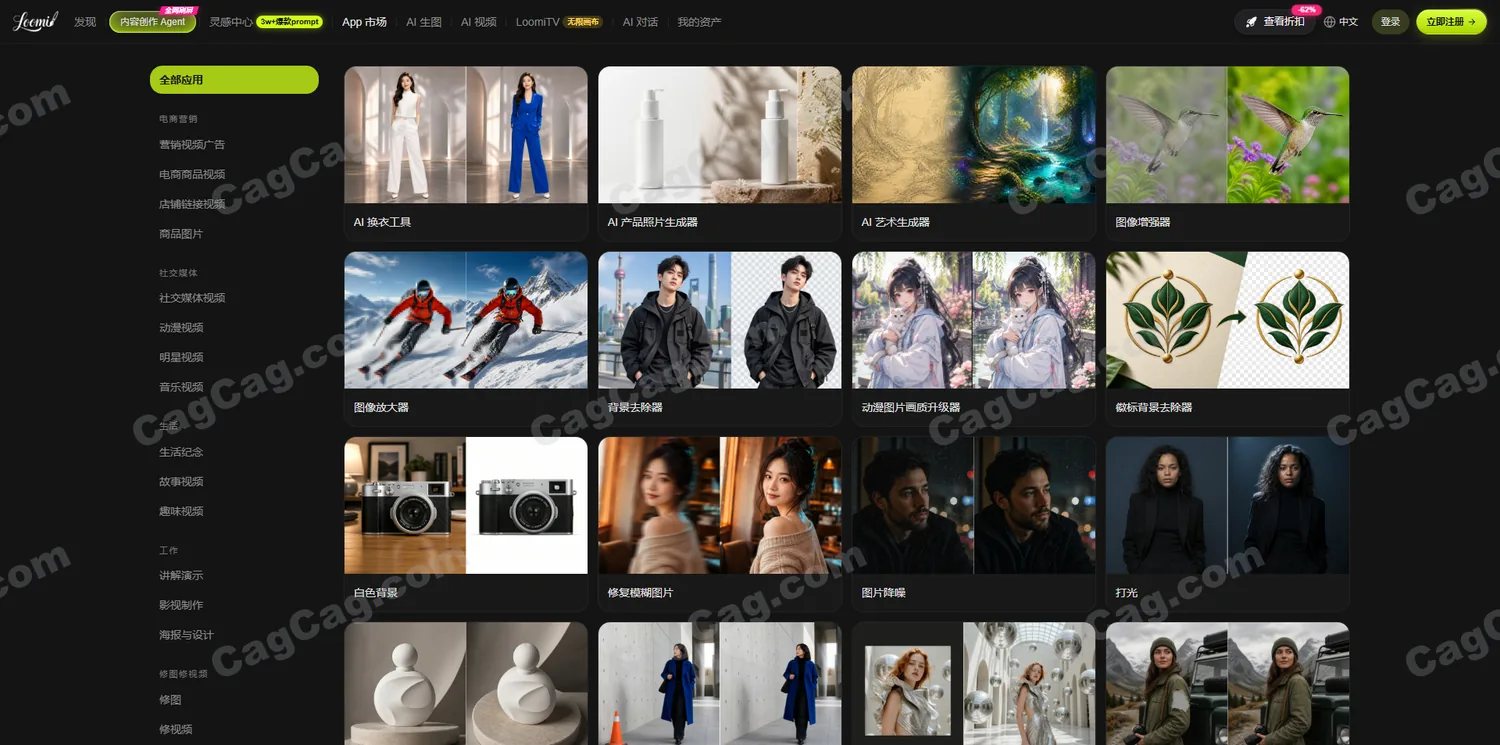The image size is (1500, 745).
Task: Choose the 社交媒体视频 category
Action: coord(192,298)
